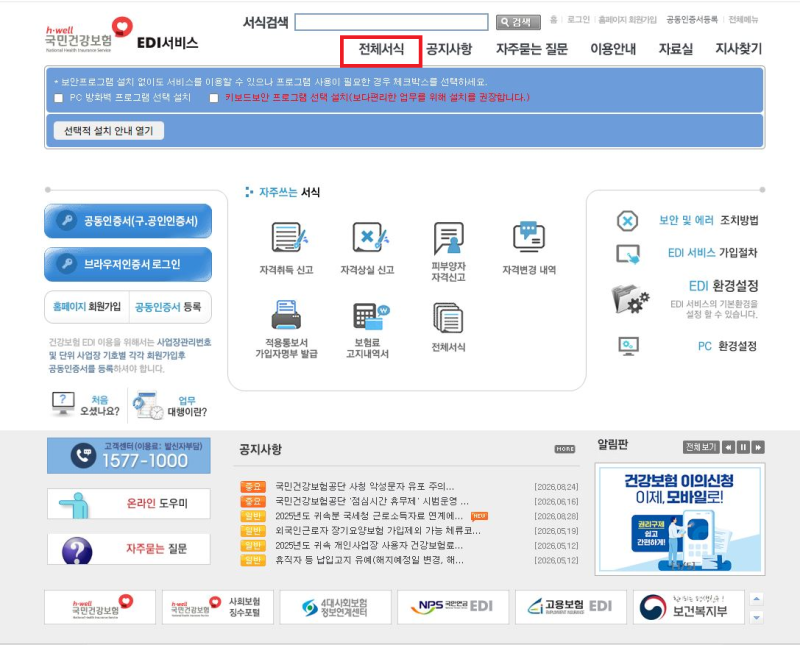Click the 고객센터 phone icon

pos(84,455)
